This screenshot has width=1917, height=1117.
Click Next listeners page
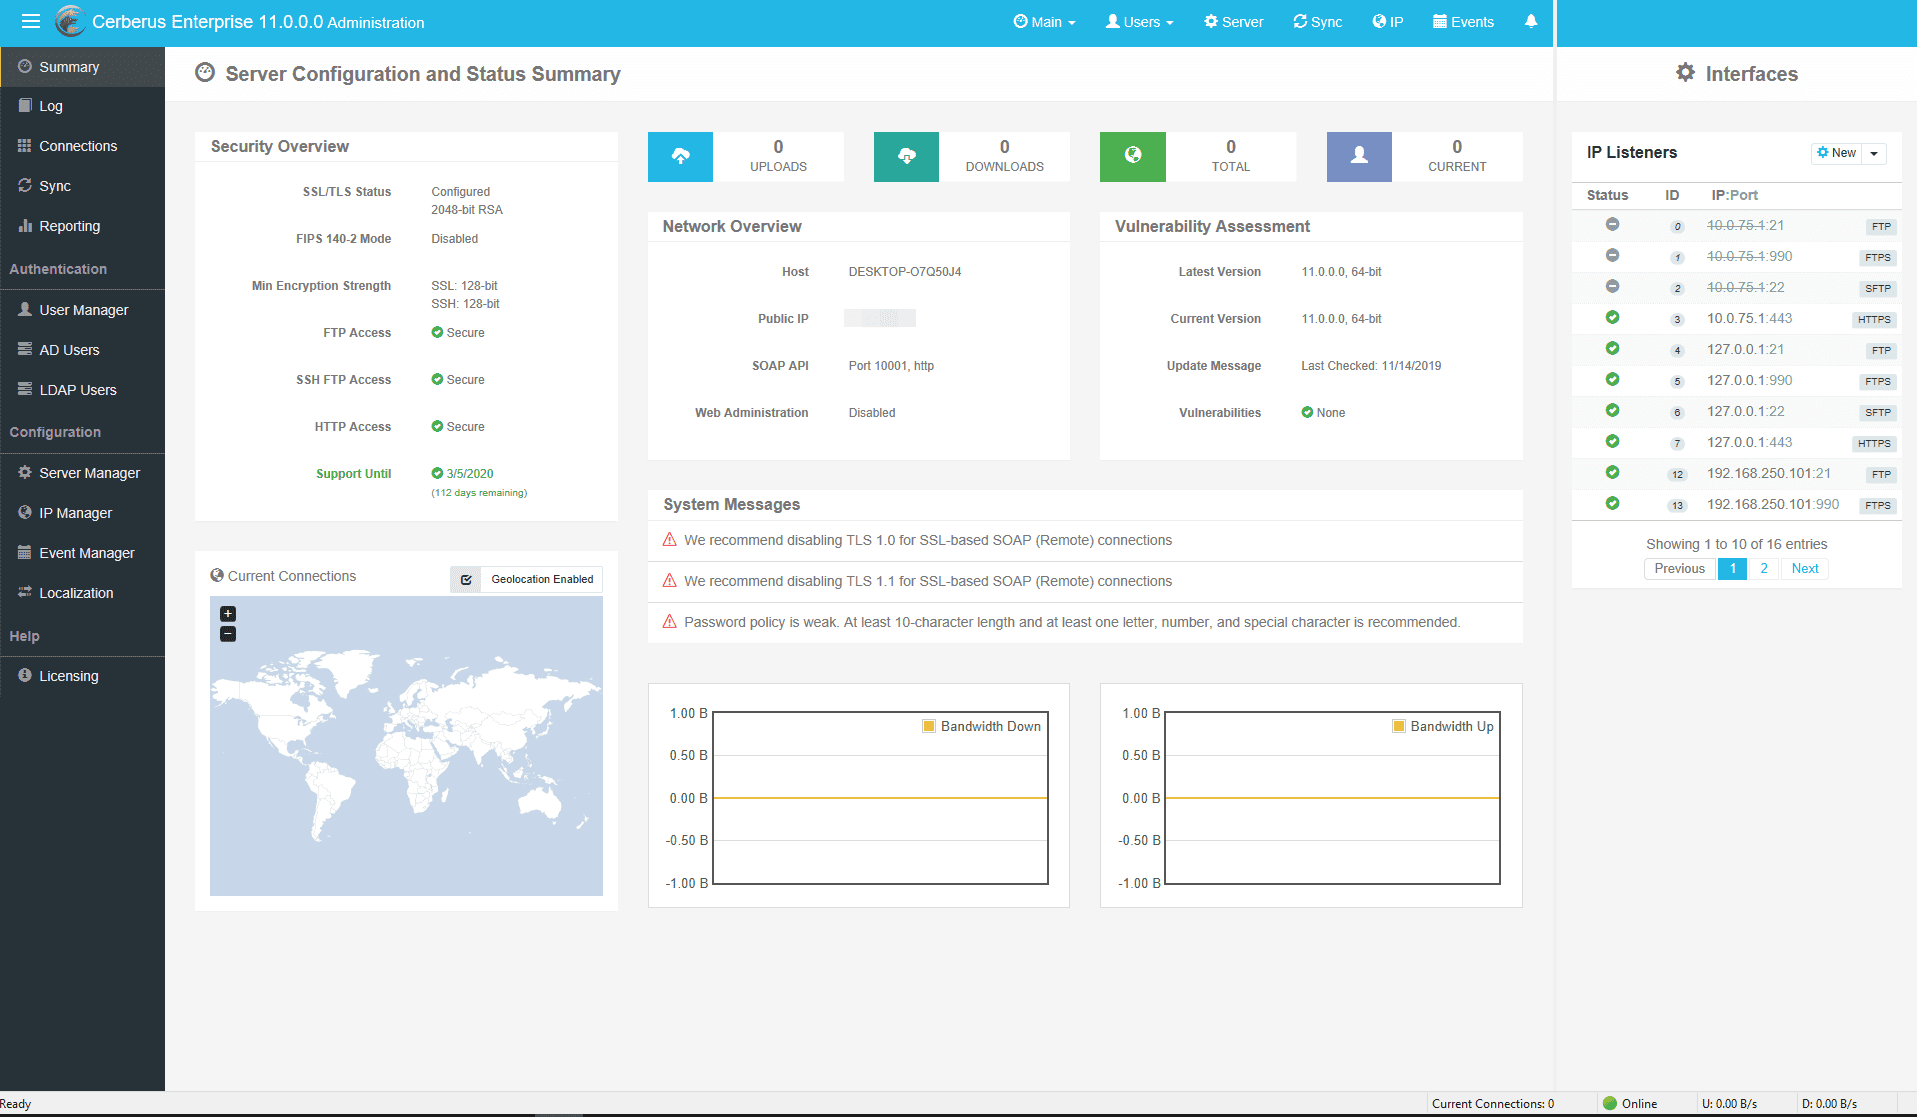pyautogui.click(x=1805, y=569)
